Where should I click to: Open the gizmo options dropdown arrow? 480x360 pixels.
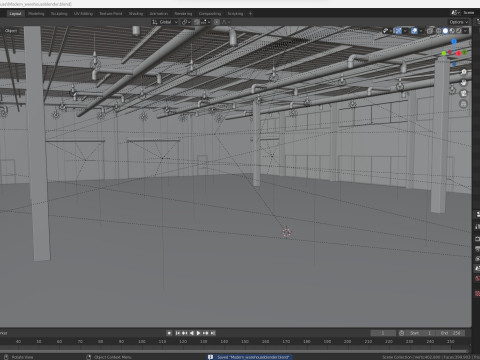[x=405, y=31]
